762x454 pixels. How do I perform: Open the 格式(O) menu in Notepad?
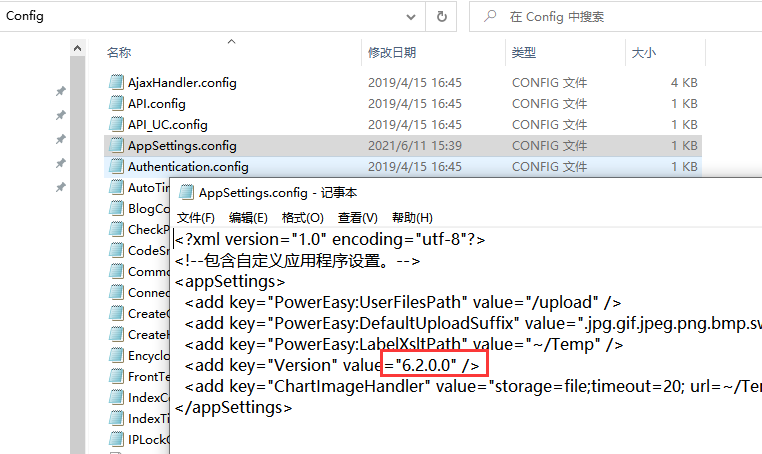[302, 217]
